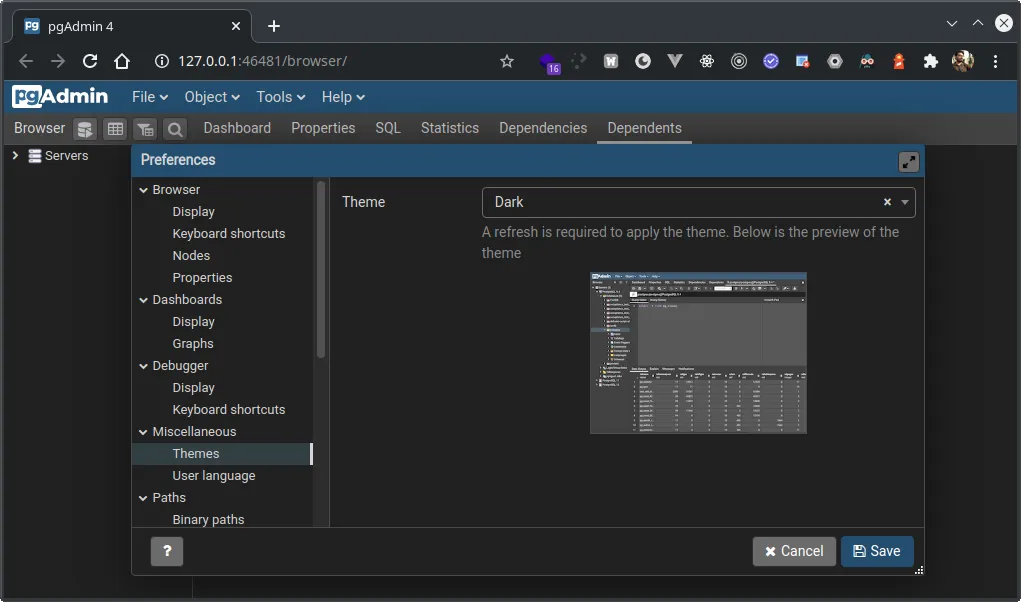
Task: Click the purple extension with 16 badge
Action: 549,62
